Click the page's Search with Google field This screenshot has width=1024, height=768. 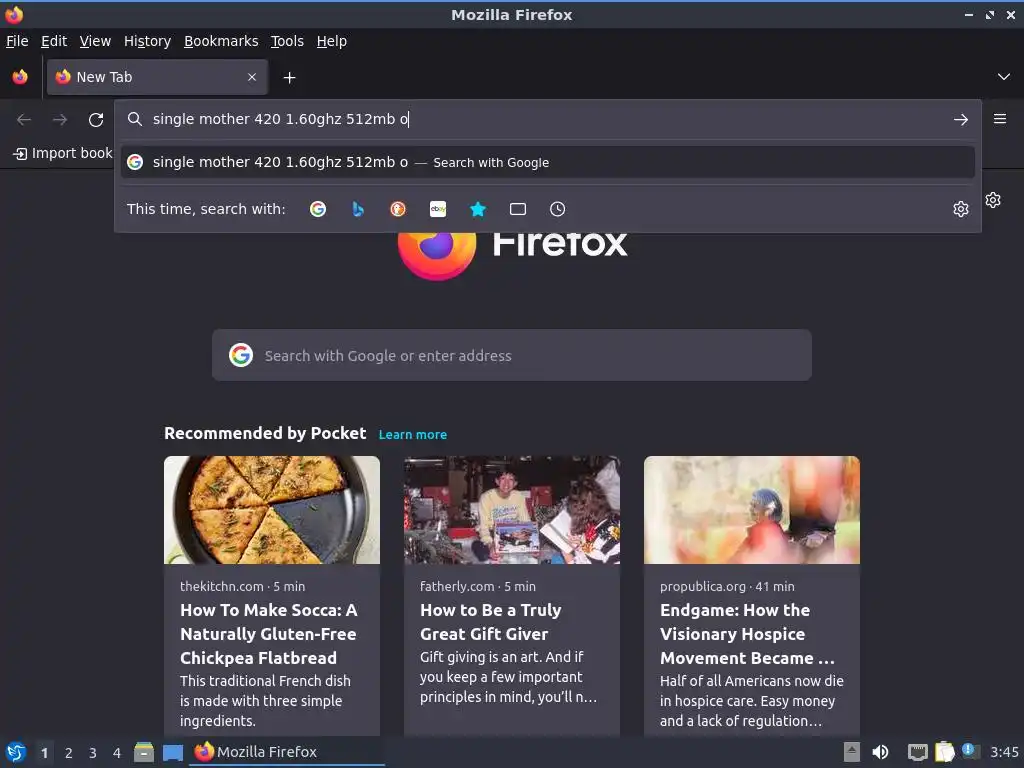pyautogui.click(x=512, y=355)
